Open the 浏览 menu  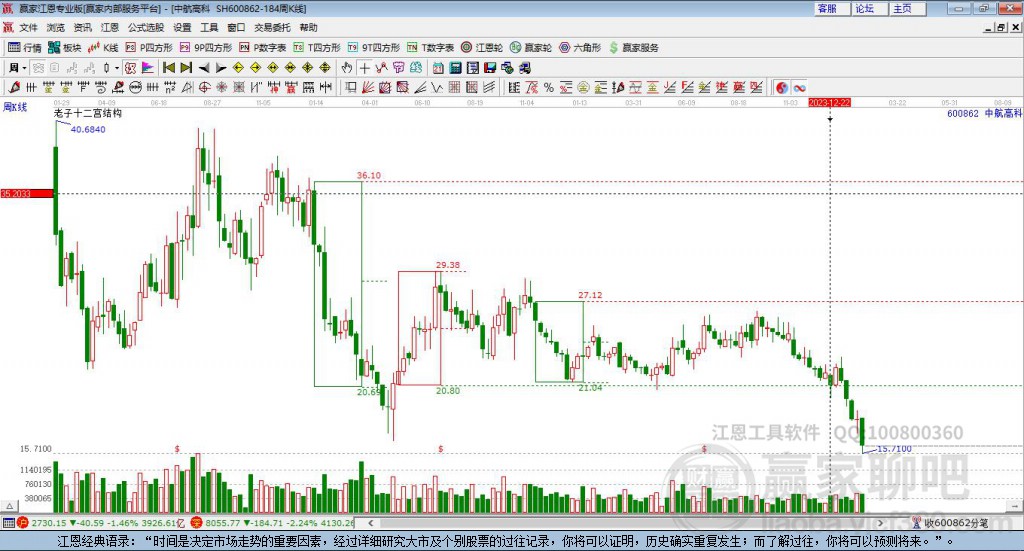click(x=56, y=27)
